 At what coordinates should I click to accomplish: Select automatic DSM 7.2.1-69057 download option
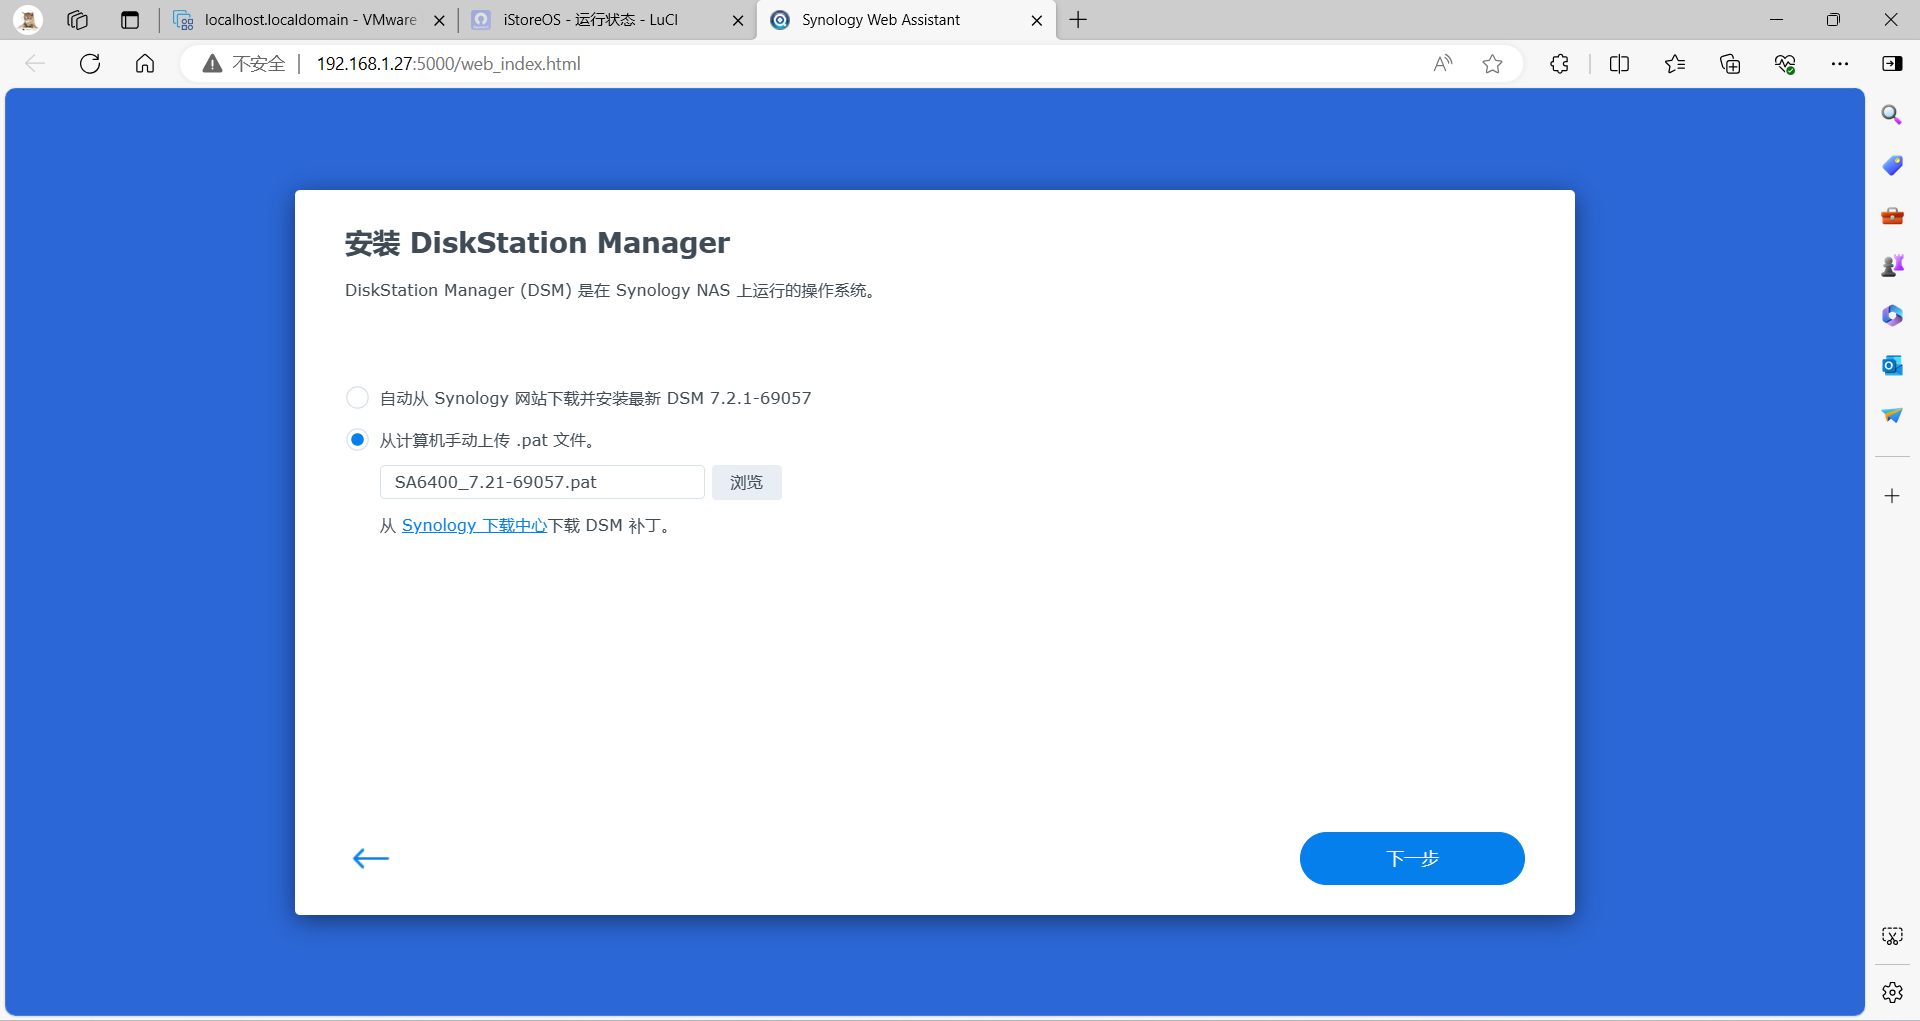[x=357, y=398]
